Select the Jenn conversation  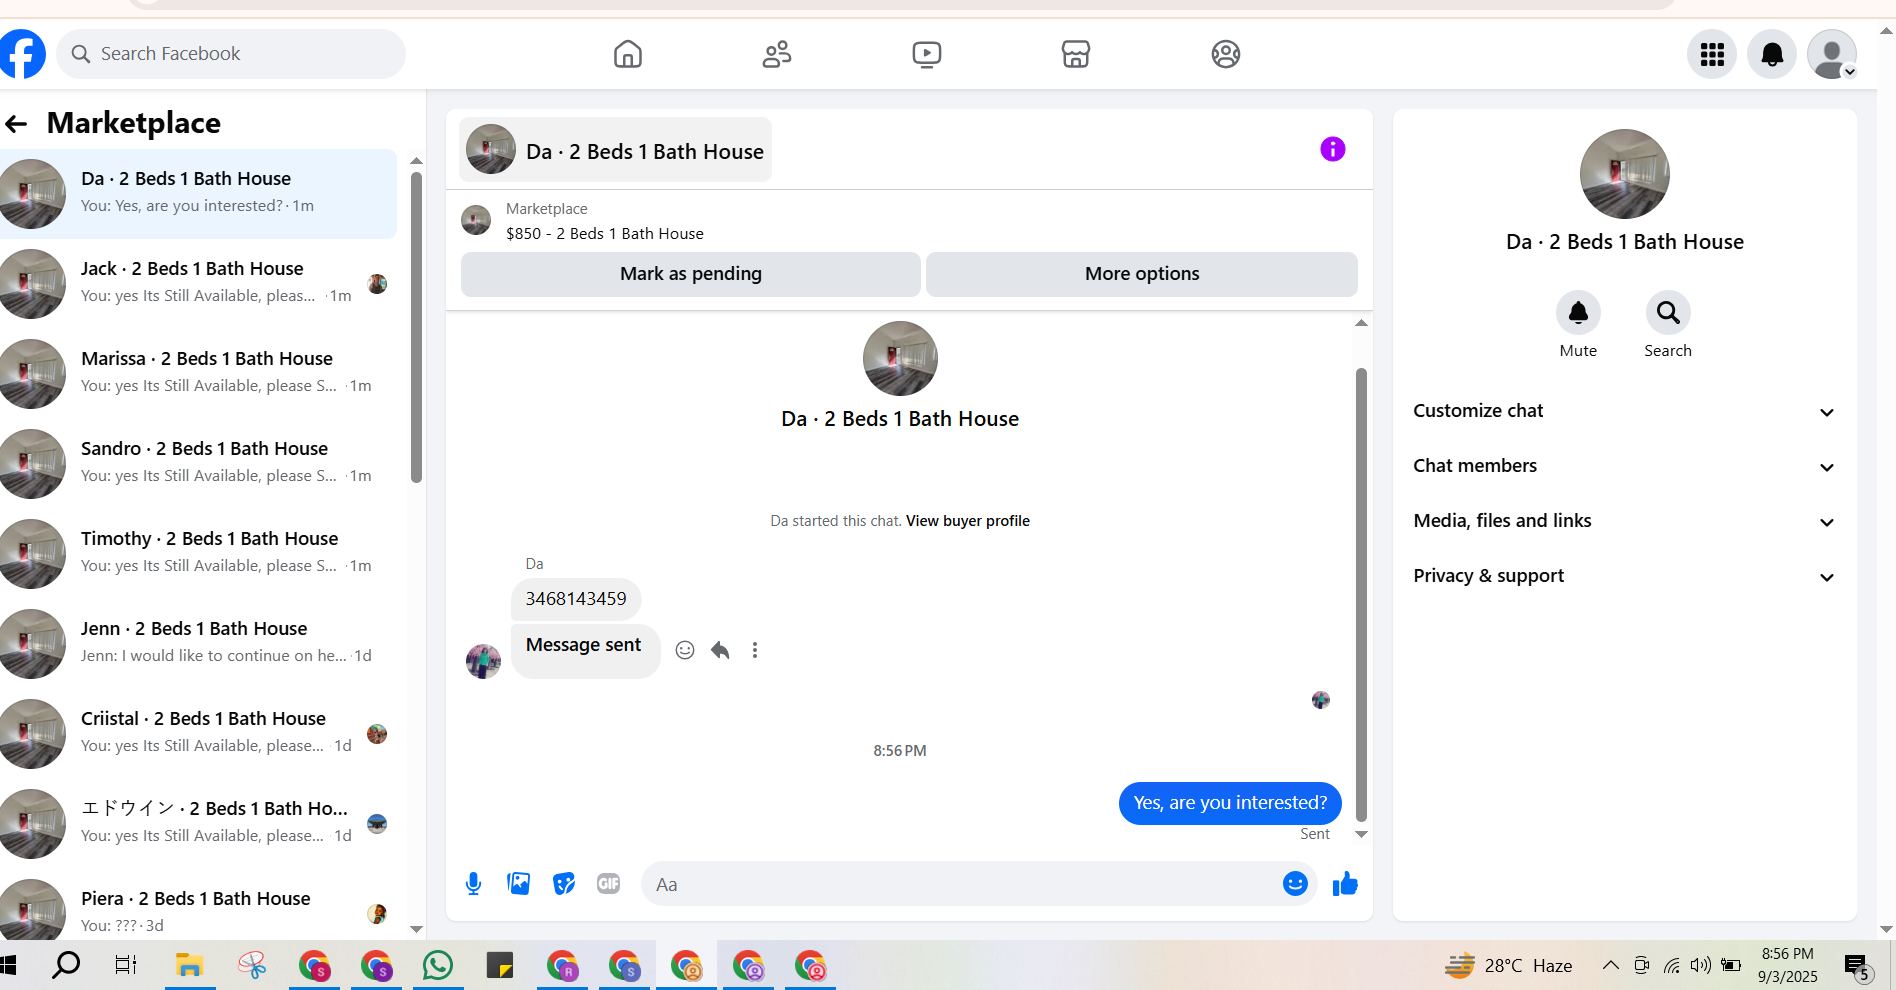(198, 644)
